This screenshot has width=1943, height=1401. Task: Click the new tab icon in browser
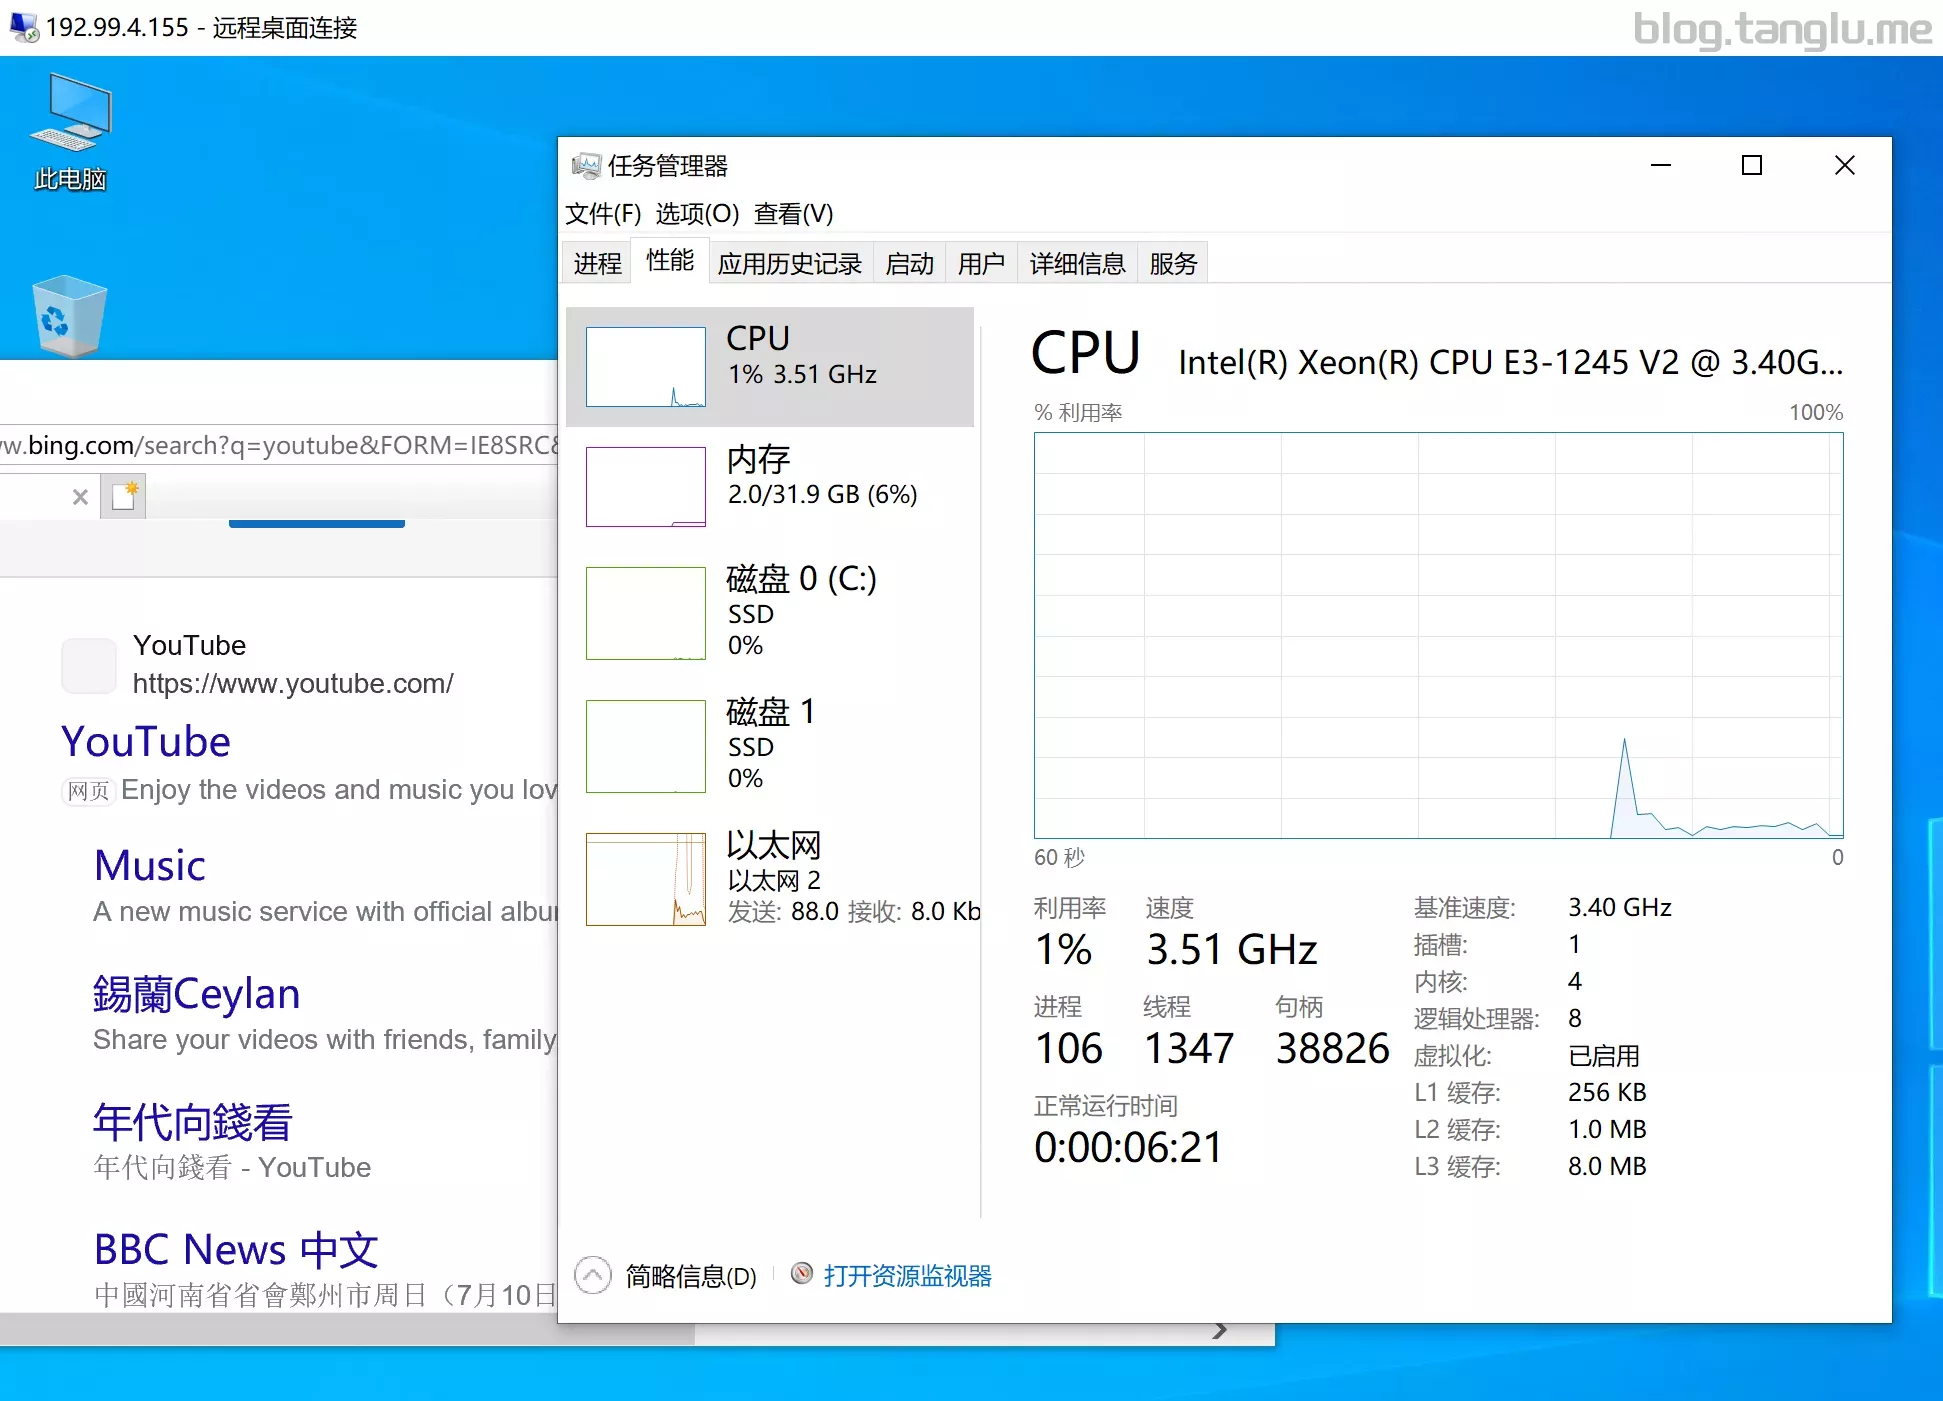coord(124,496)
